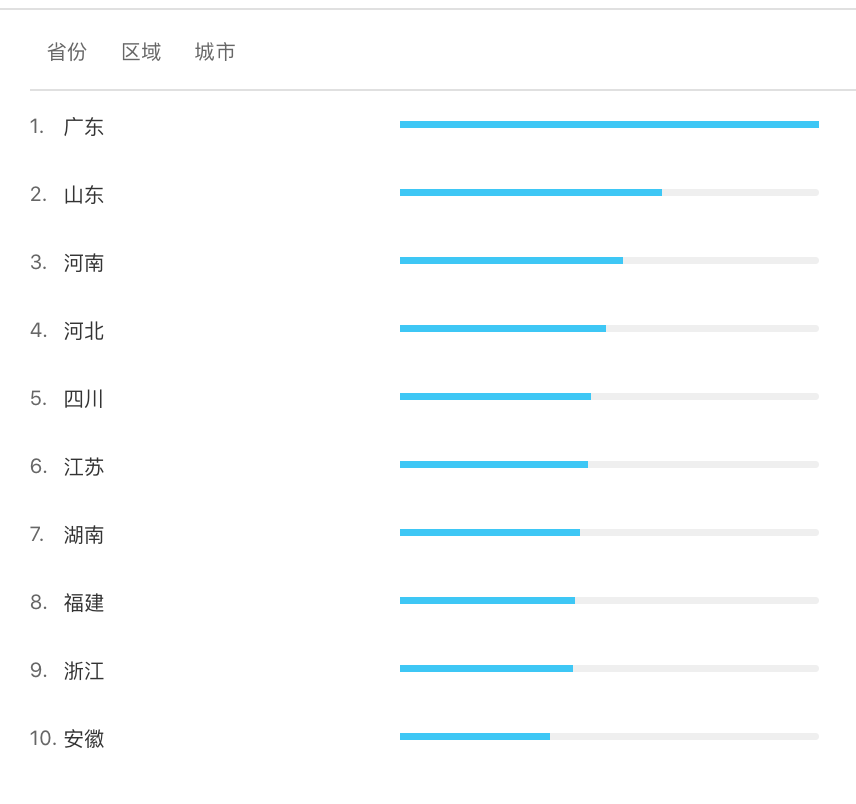Select the 广东 province entry

[84, 127]
